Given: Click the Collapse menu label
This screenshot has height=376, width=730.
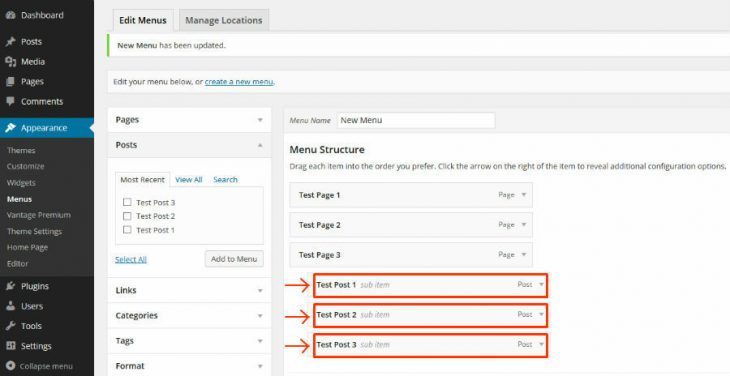Looking at the screenshot, I should pos(46,366).
